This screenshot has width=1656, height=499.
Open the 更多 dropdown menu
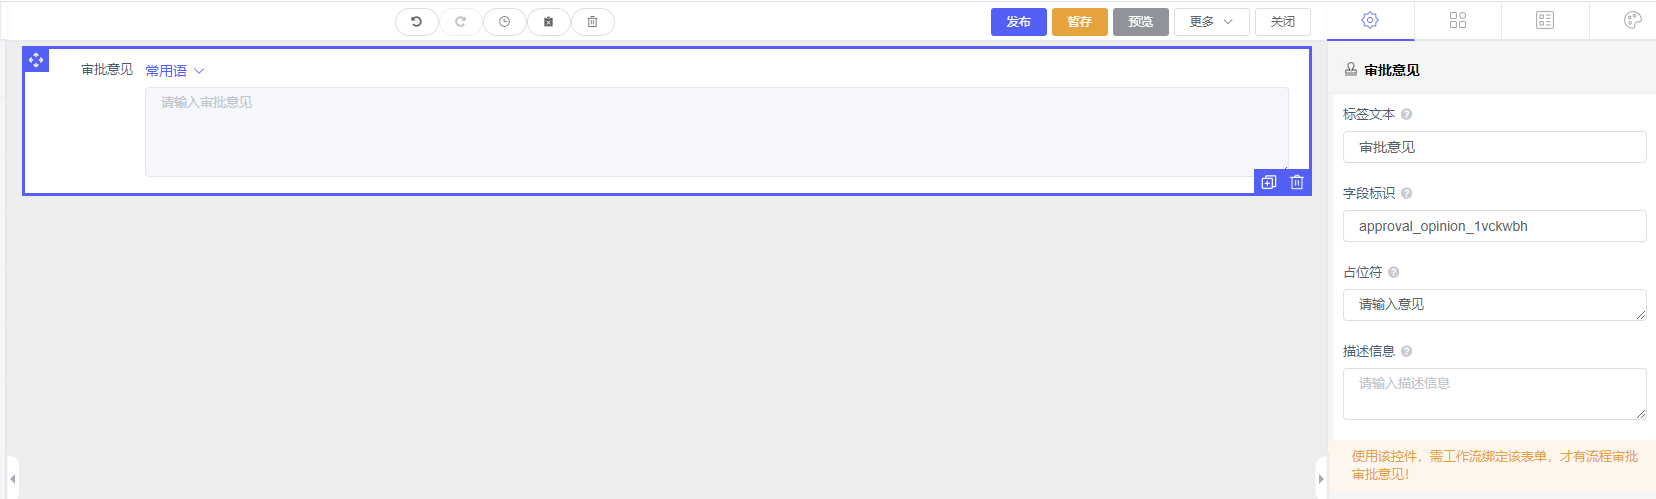pos(1211,21)
